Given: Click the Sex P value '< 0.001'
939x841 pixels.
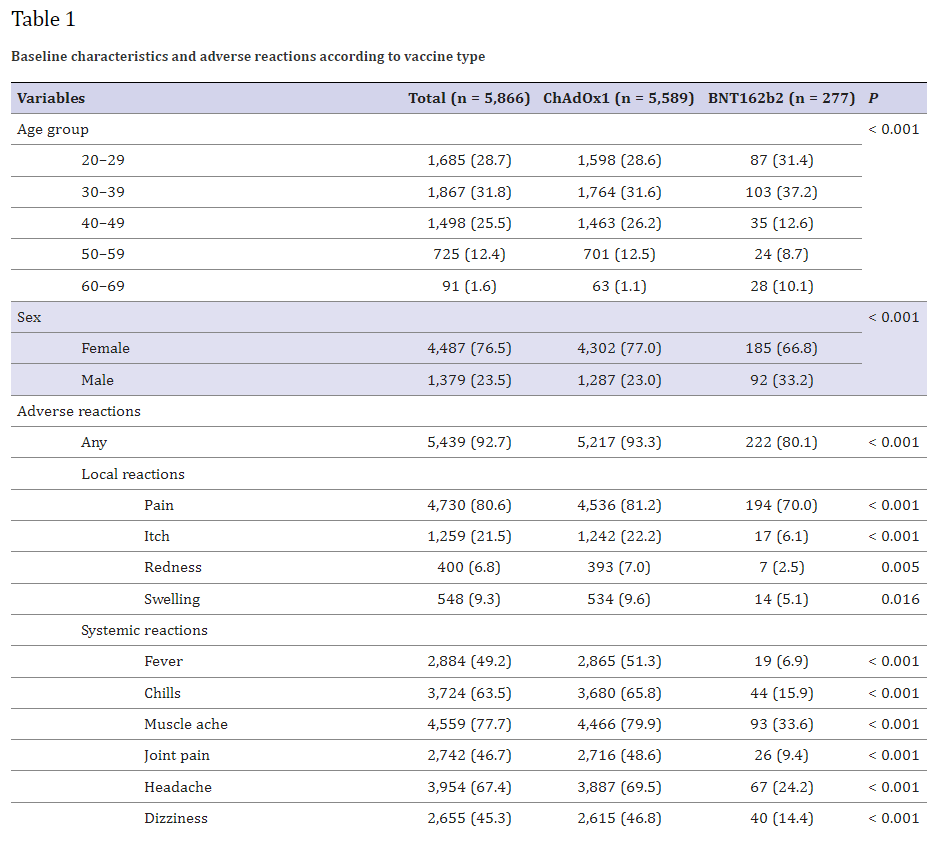Looking at the screenshot, I should point(894,317).
